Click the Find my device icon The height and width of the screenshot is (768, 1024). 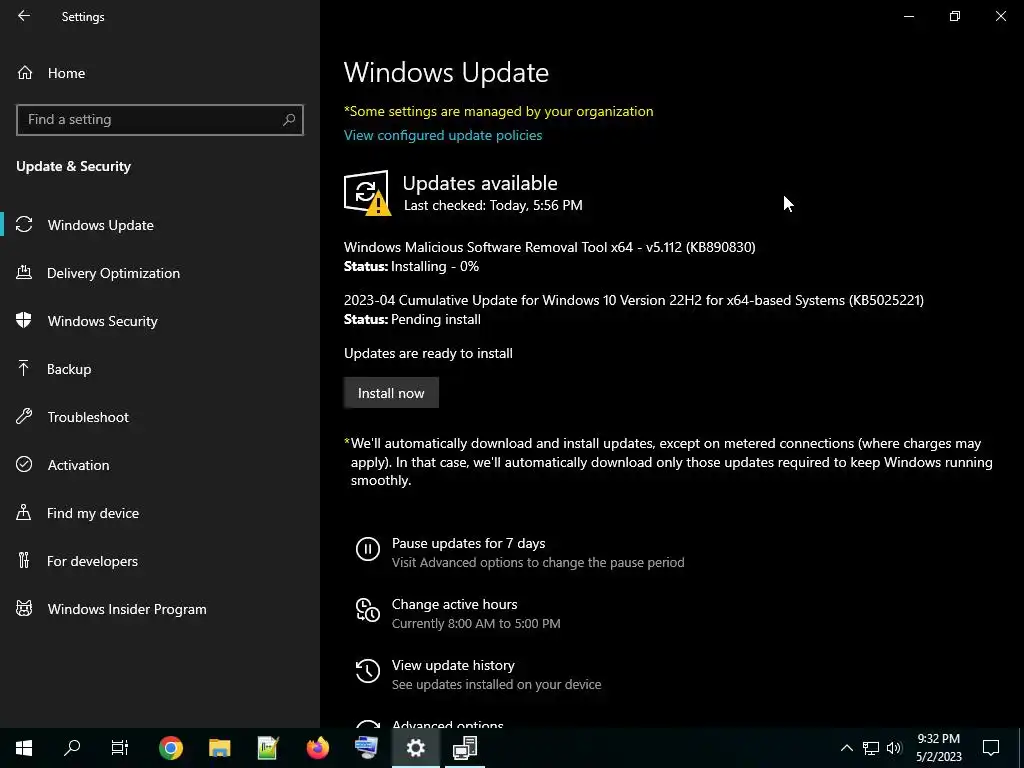24,512
